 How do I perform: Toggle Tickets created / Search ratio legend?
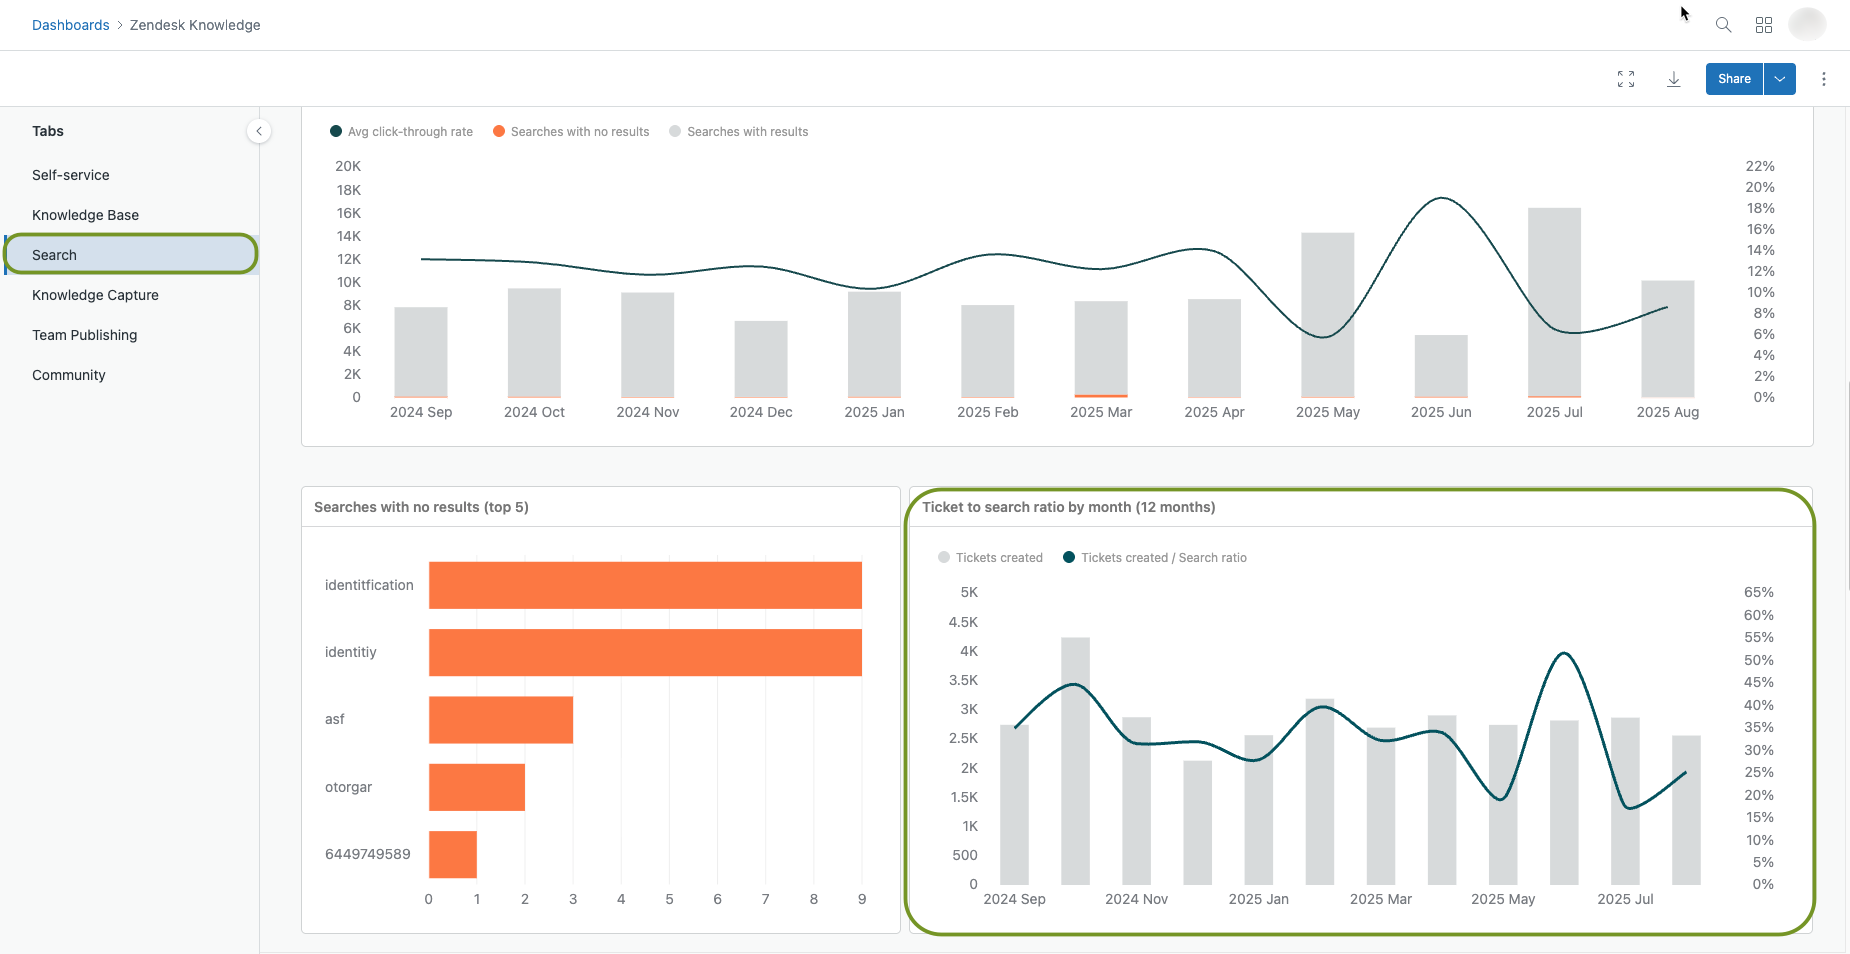click(x=1155, y=557)
